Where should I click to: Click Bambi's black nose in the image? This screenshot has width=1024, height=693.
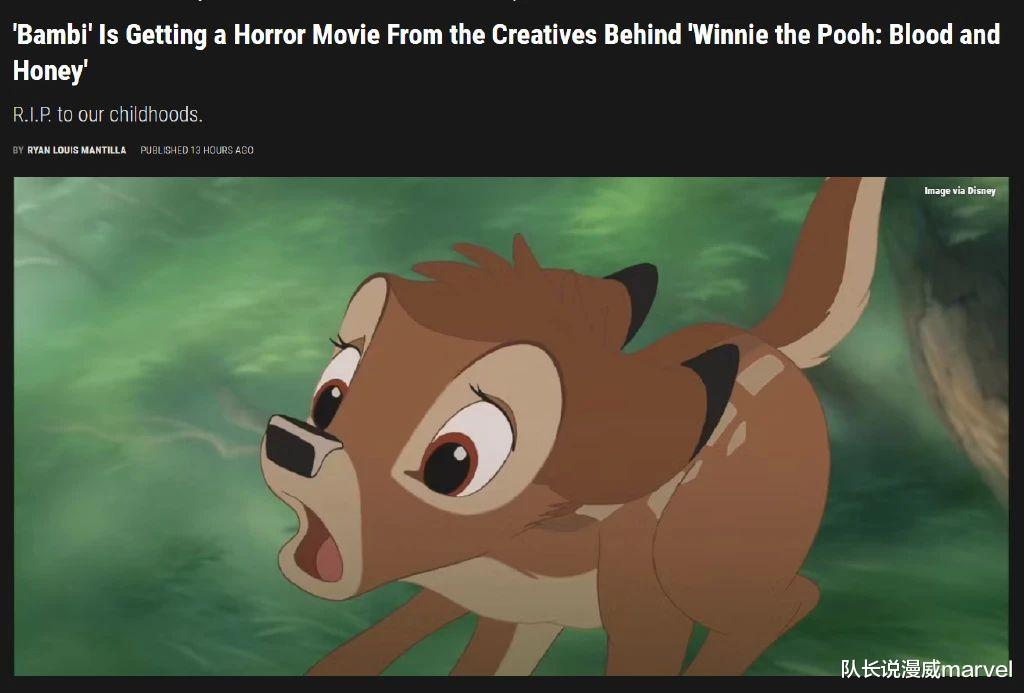tap(302, 445)
